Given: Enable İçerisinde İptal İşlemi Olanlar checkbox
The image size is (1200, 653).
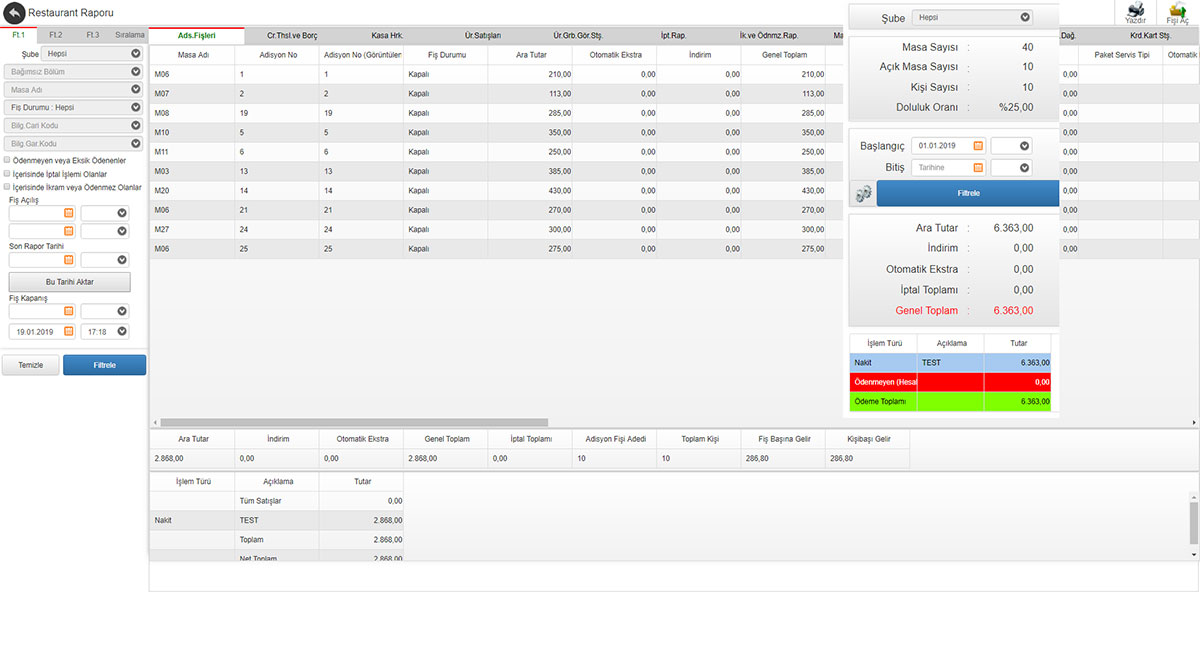Looking at the screenshot, I should point(7,173).
